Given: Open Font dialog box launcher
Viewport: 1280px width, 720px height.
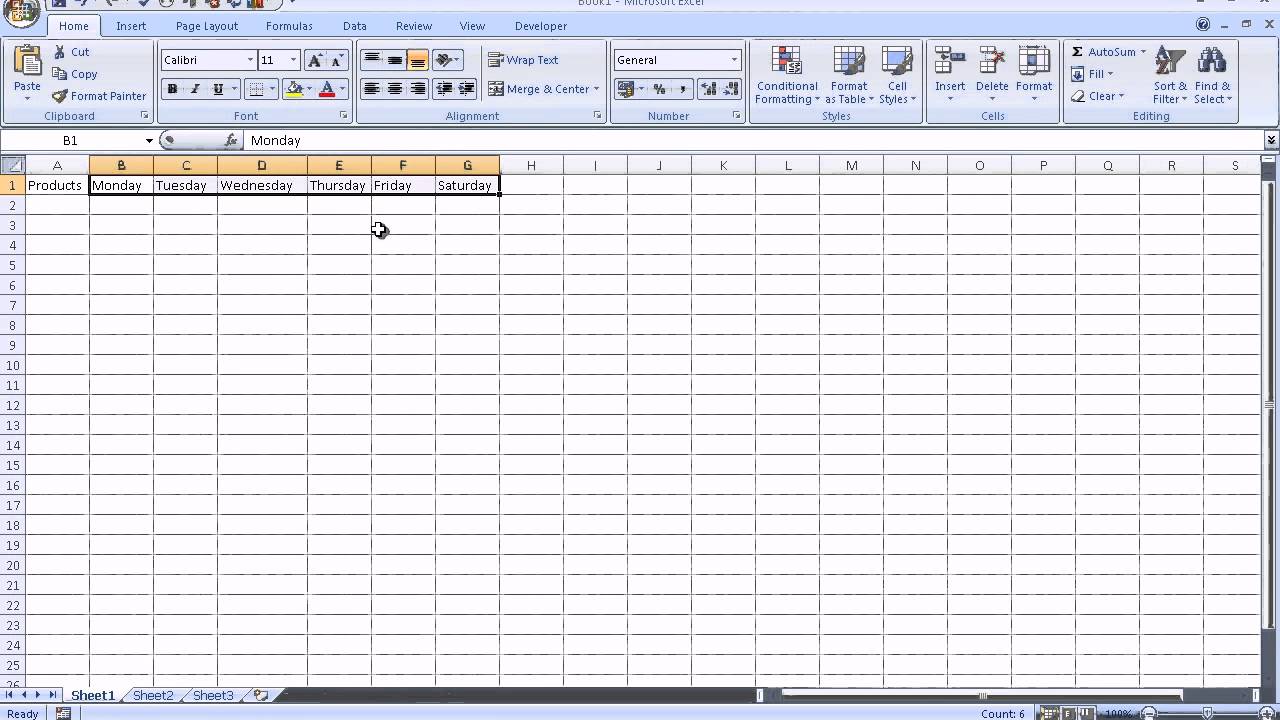Looking at the screenshot, I should [344, 116].
